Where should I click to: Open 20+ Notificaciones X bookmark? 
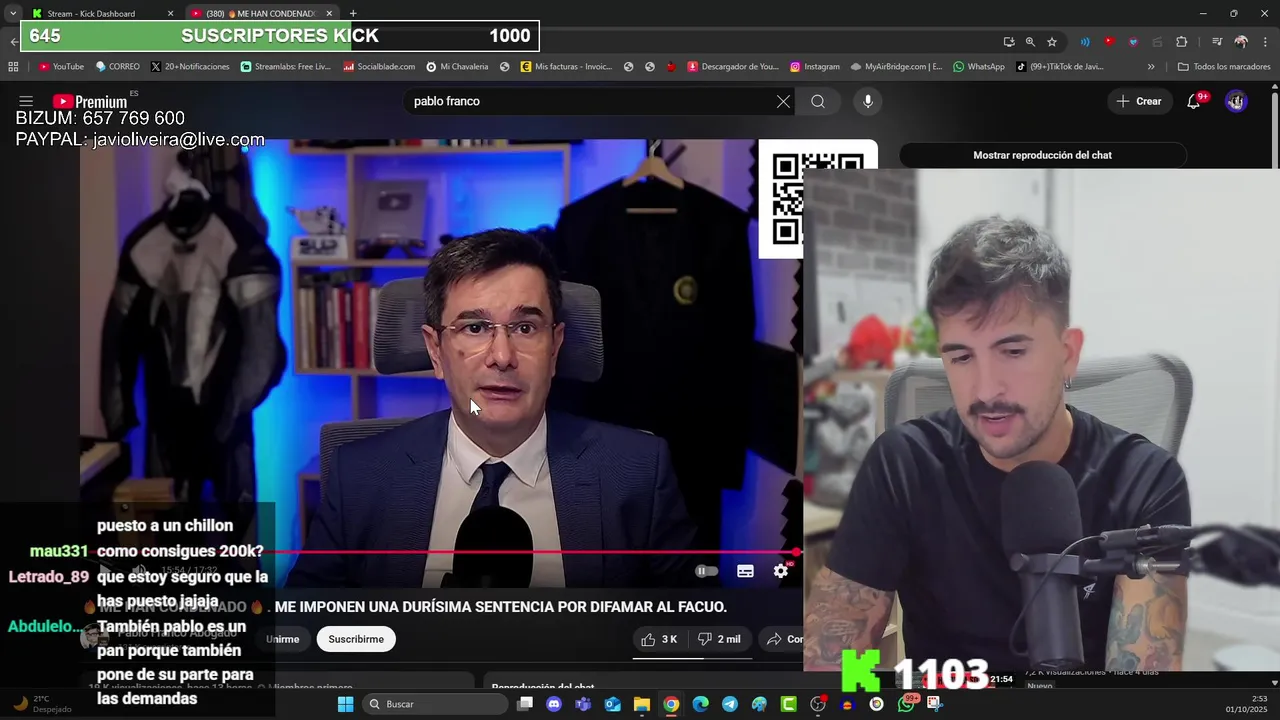(190, 67)
